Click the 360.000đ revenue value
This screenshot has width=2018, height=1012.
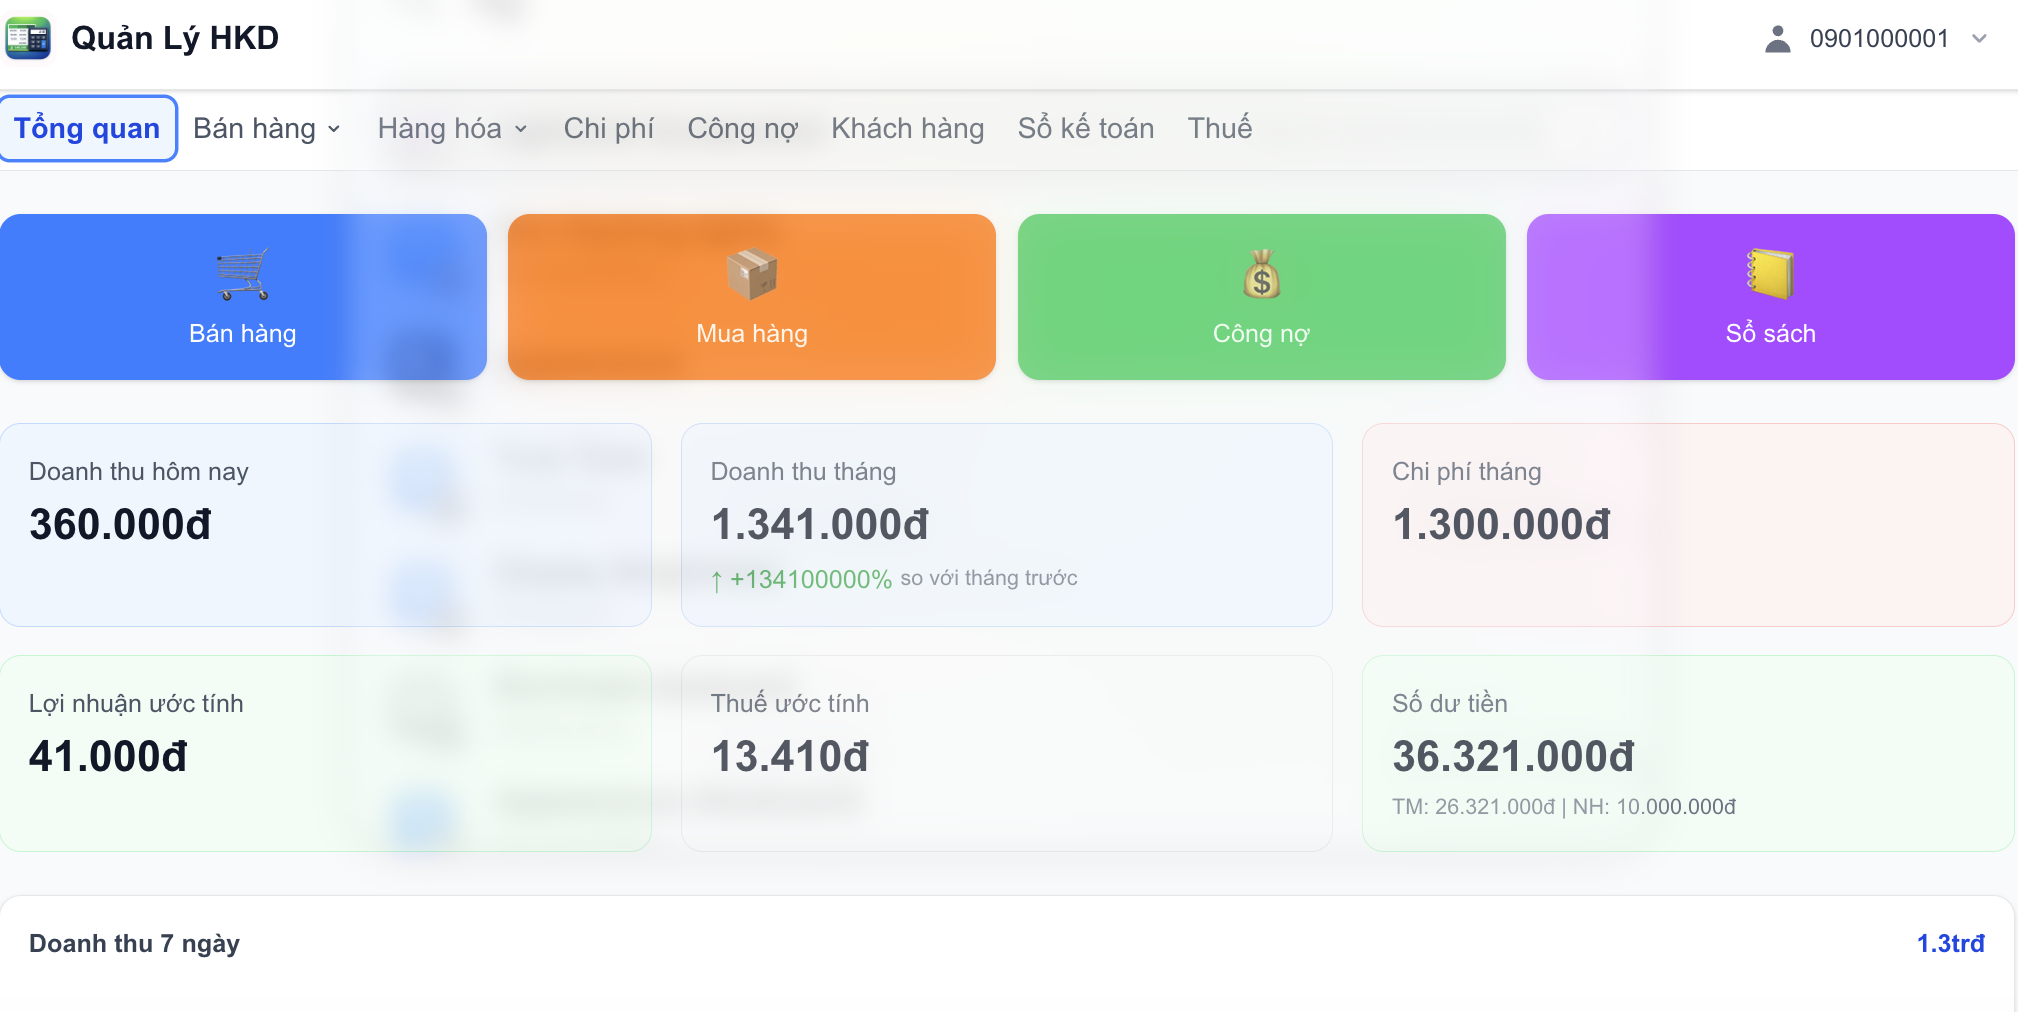click(120, 525)
